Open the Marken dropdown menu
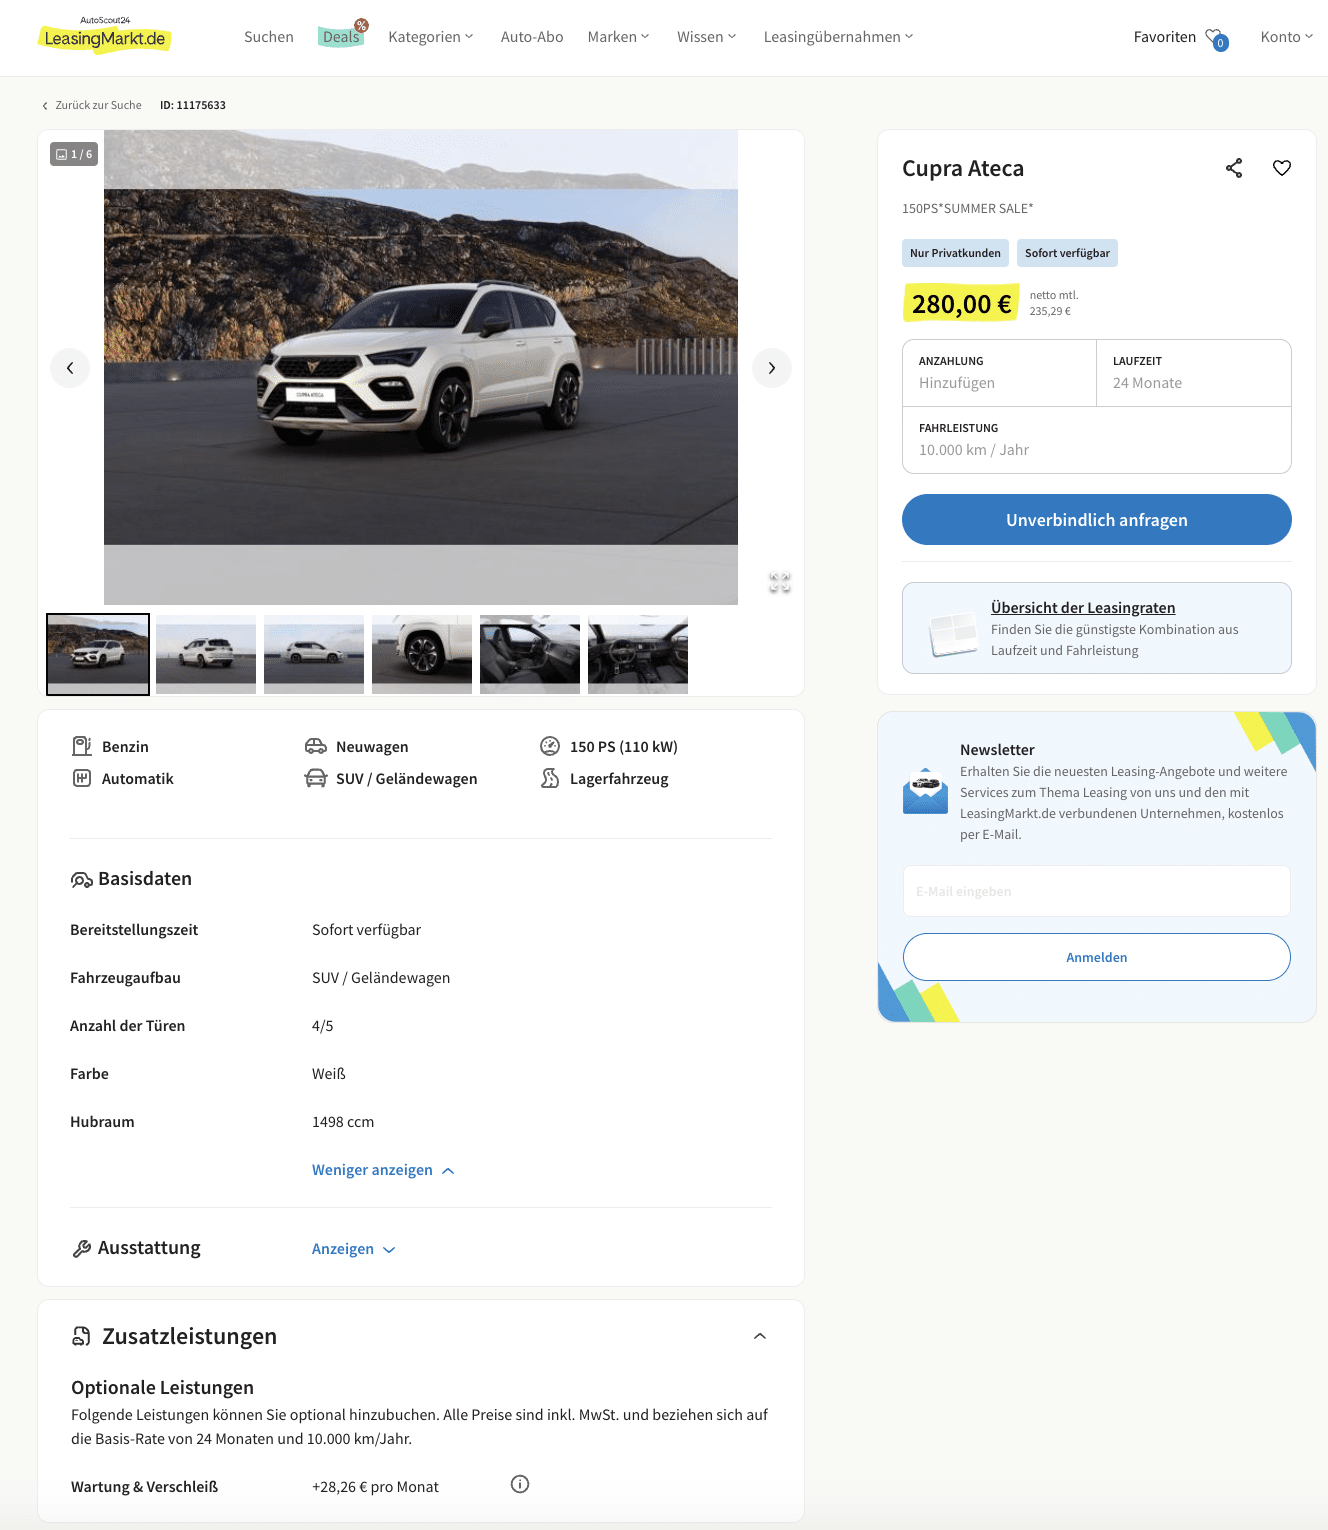Screen dimensions: 1328x1530 [619, 37]
